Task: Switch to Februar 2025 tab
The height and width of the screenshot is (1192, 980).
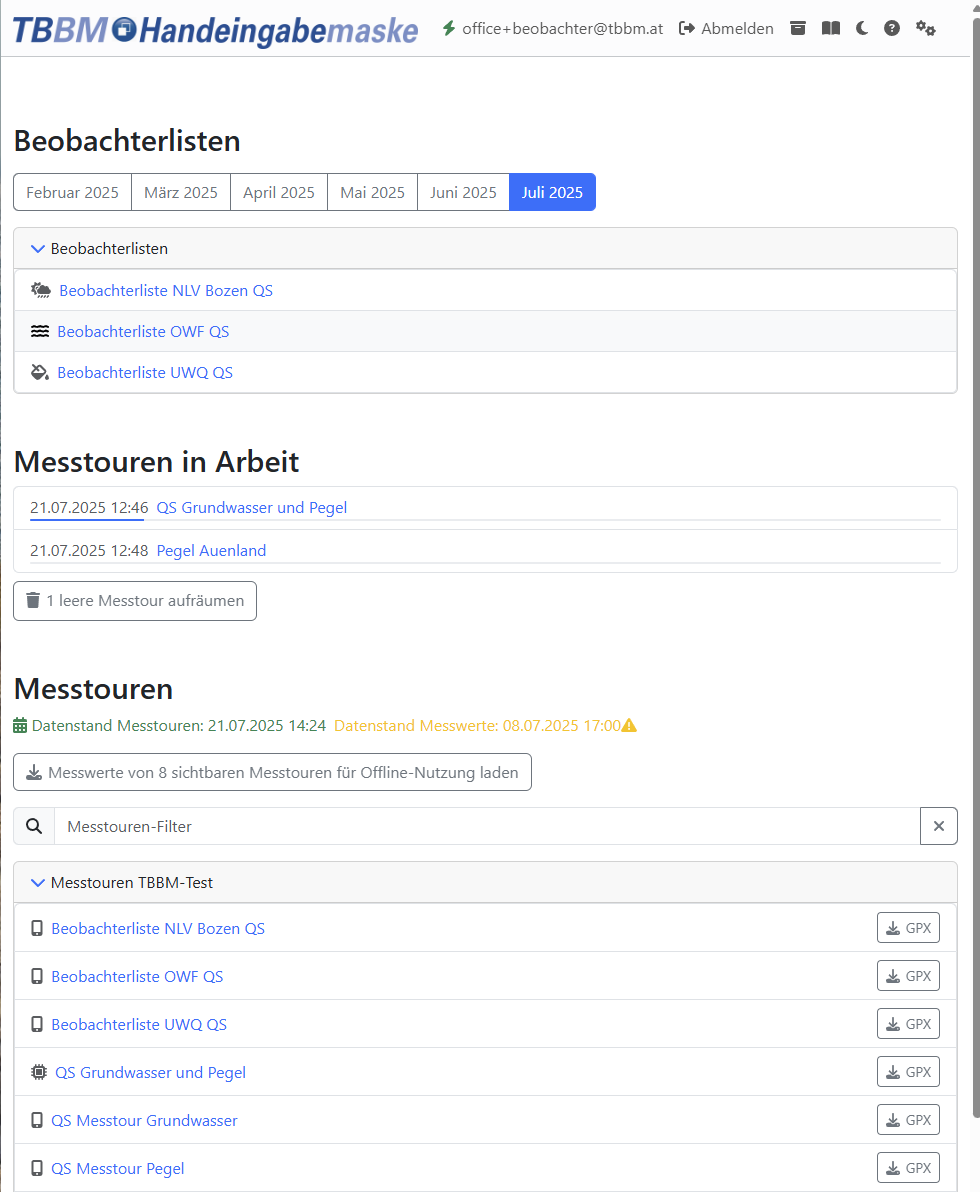Action: (72, 192)
